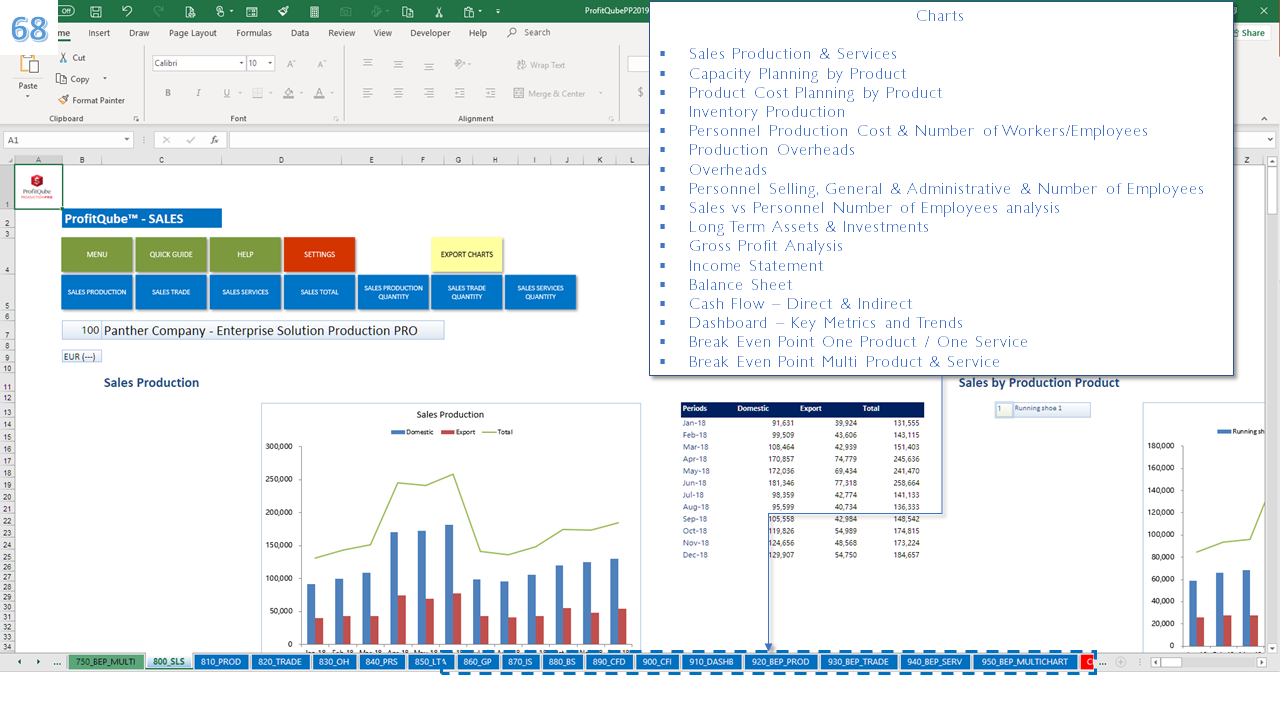Click Middle Align icon

click(x=398, y=64)
